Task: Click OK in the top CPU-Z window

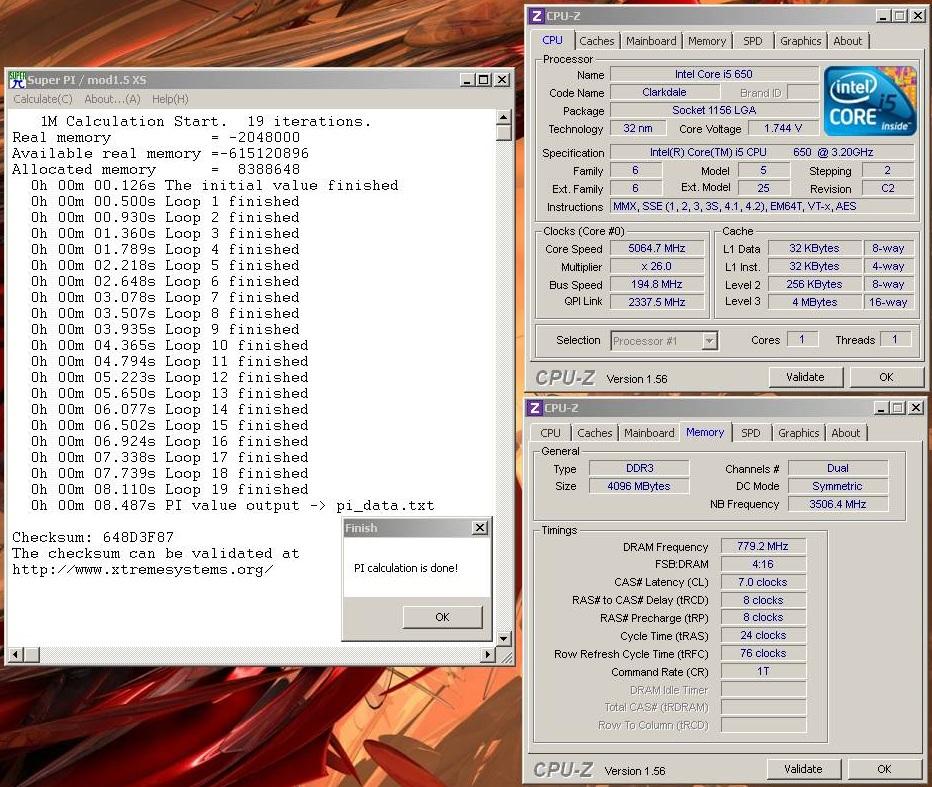Action: point(886,377)
